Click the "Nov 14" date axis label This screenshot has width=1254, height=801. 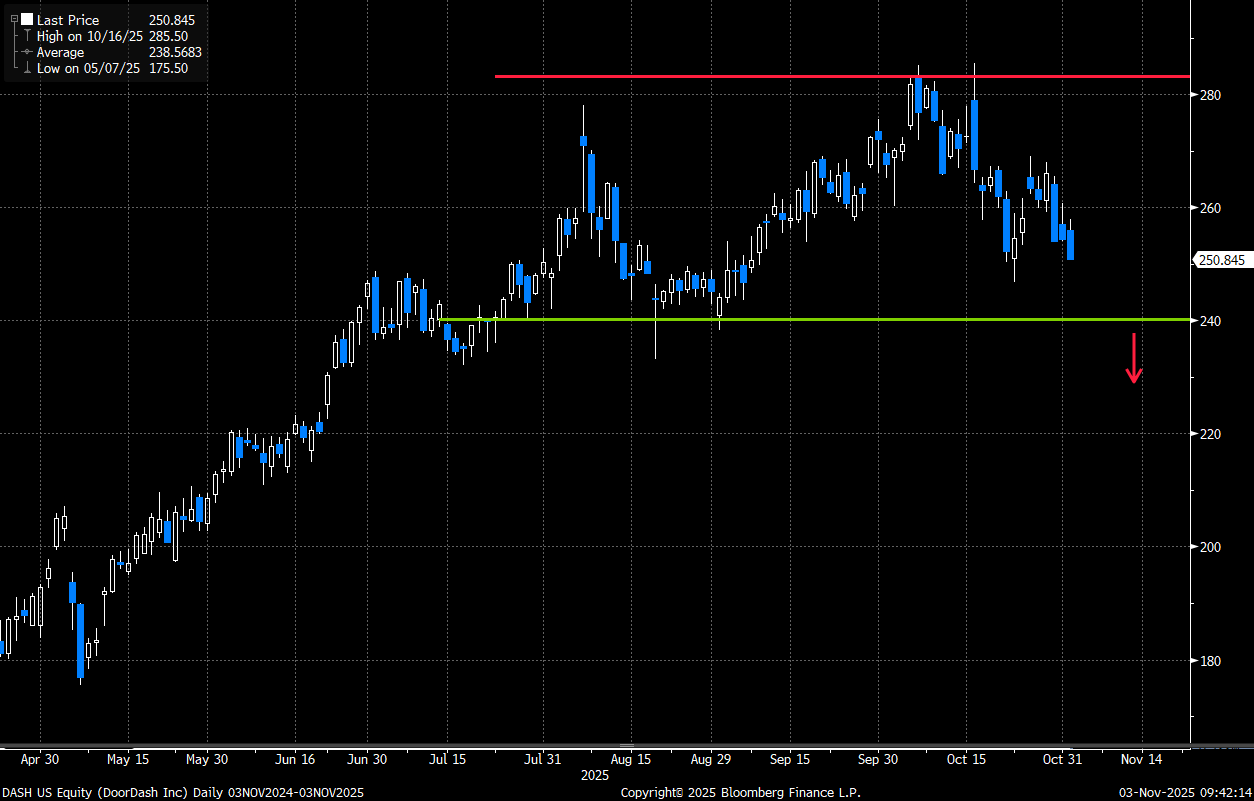pos(1141,759)
